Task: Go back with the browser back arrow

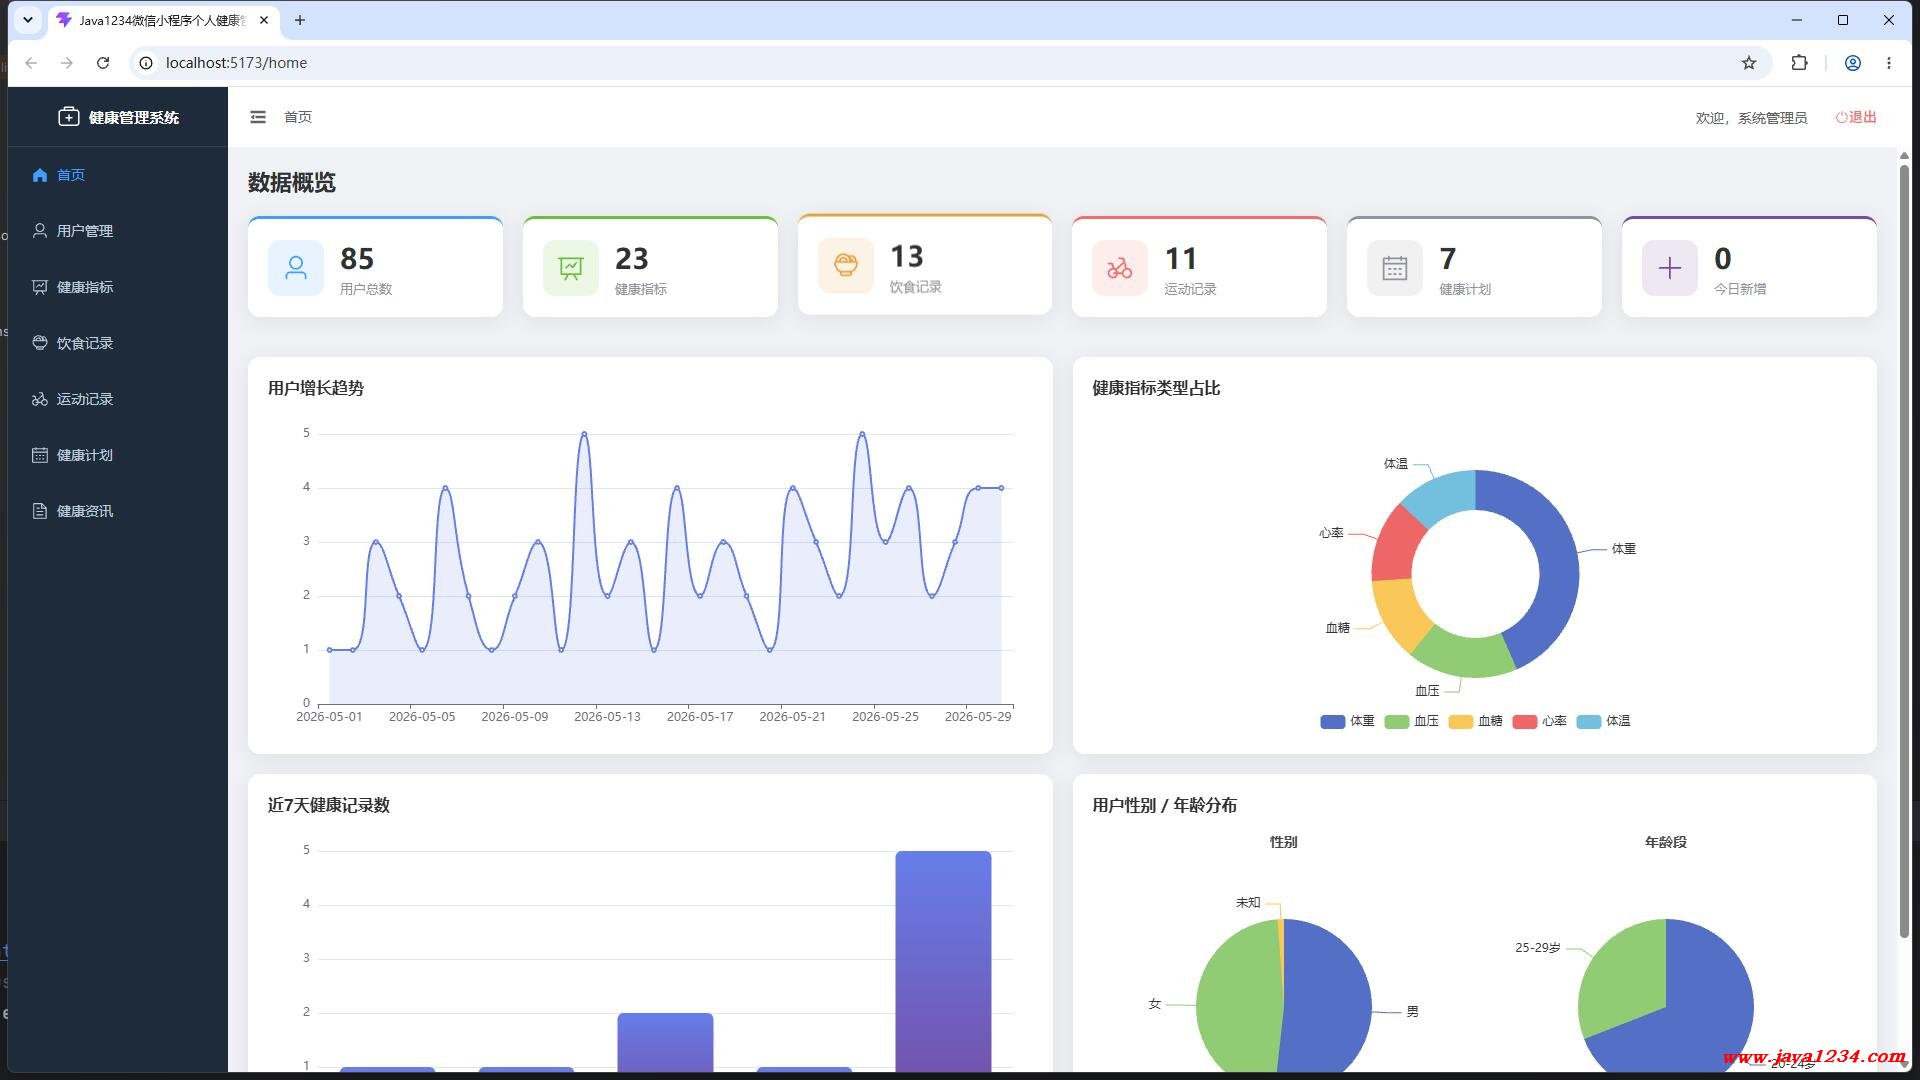Action: click(x=31, y=63)
